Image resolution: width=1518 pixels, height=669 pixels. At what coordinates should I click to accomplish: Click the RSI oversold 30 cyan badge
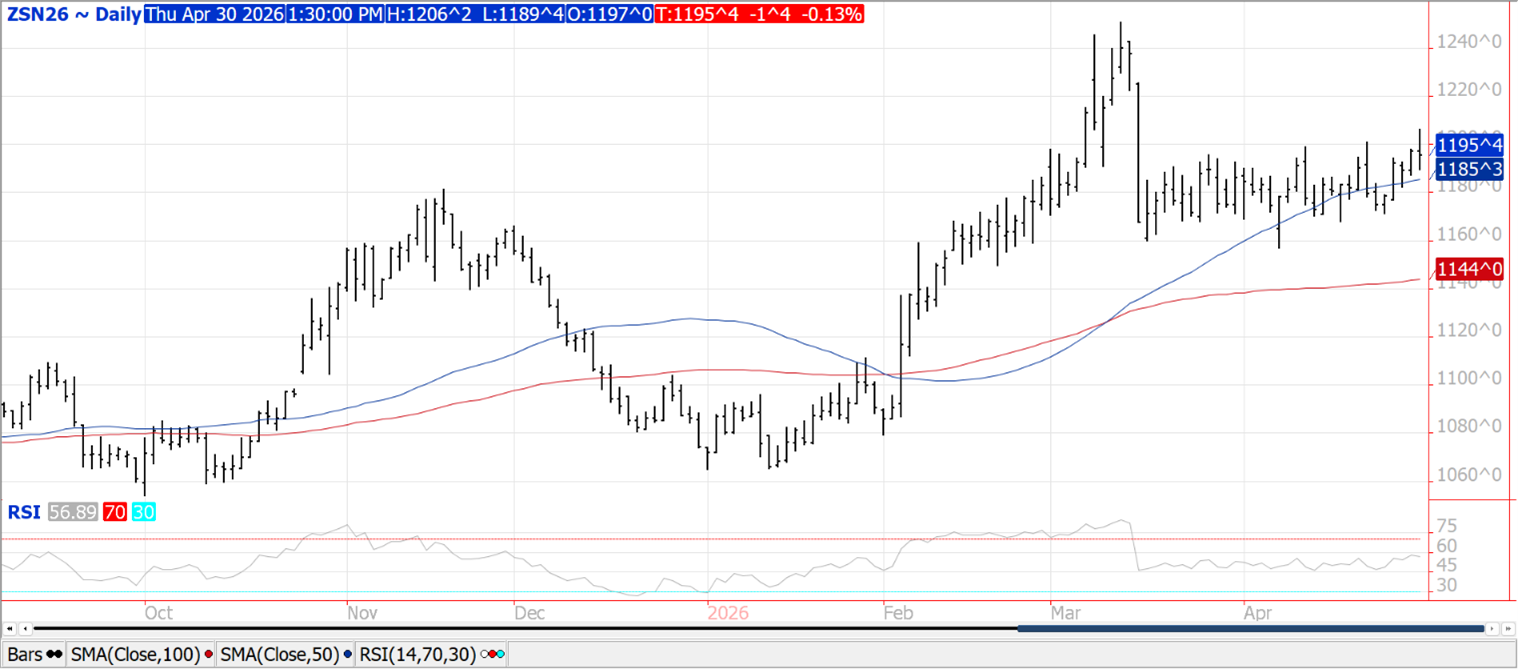[143, 512]
